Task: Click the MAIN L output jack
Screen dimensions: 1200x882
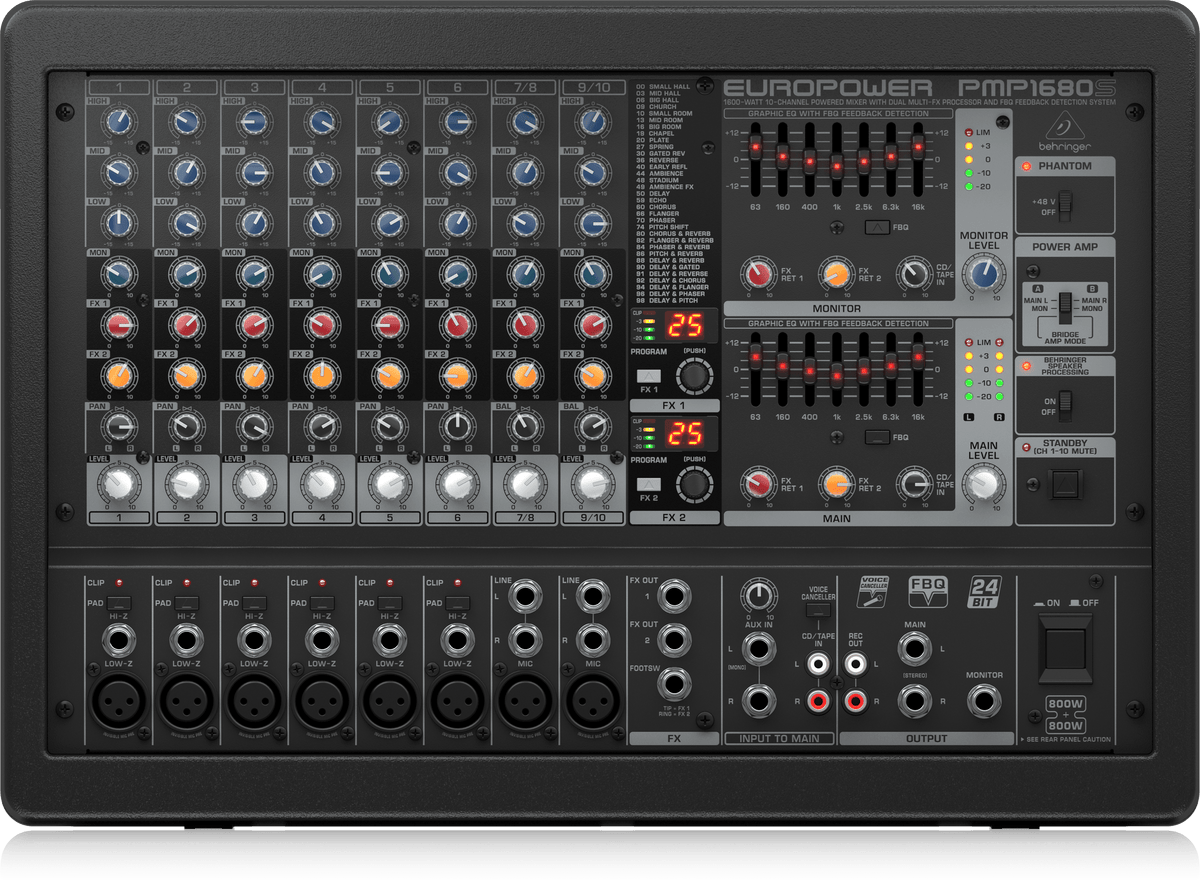Action: click(913, 651)
